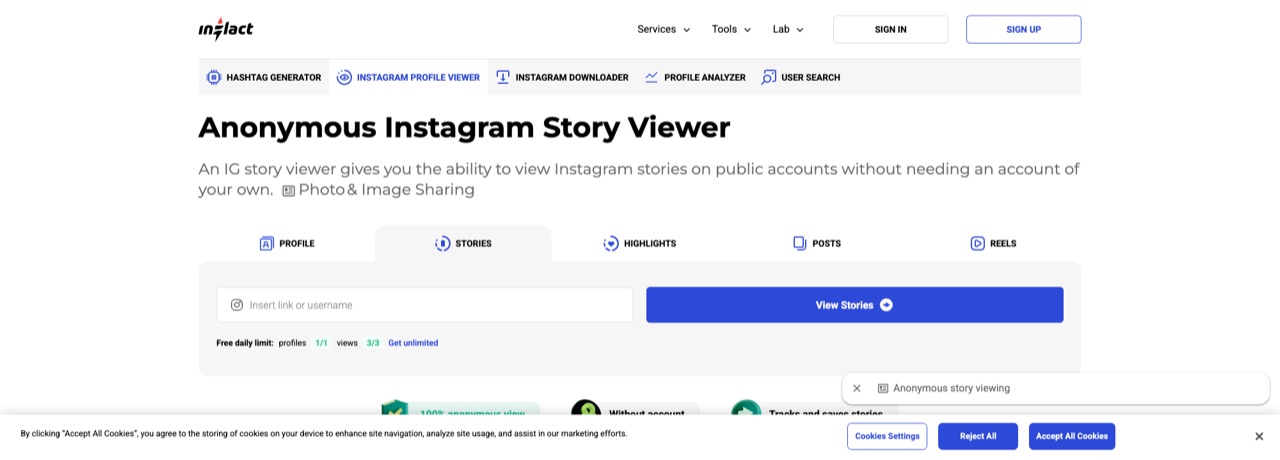
Task: Click the Instagram Downloader download icon
Action: pyautogui.click(x=503, y=77)
